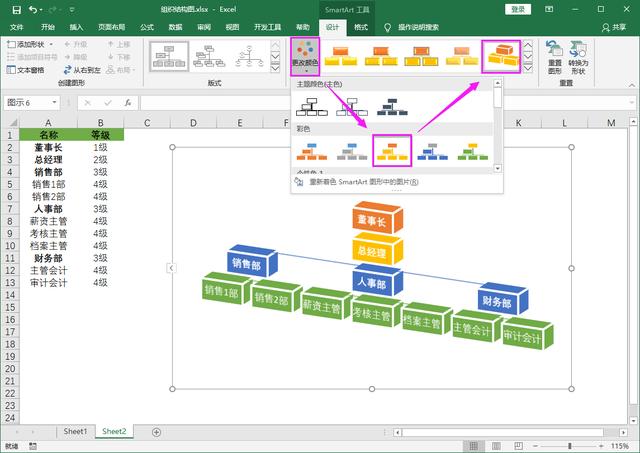Screen dimensions: 640x453
Task: Select the first flat SmartArt style
Action: (340, 56)
